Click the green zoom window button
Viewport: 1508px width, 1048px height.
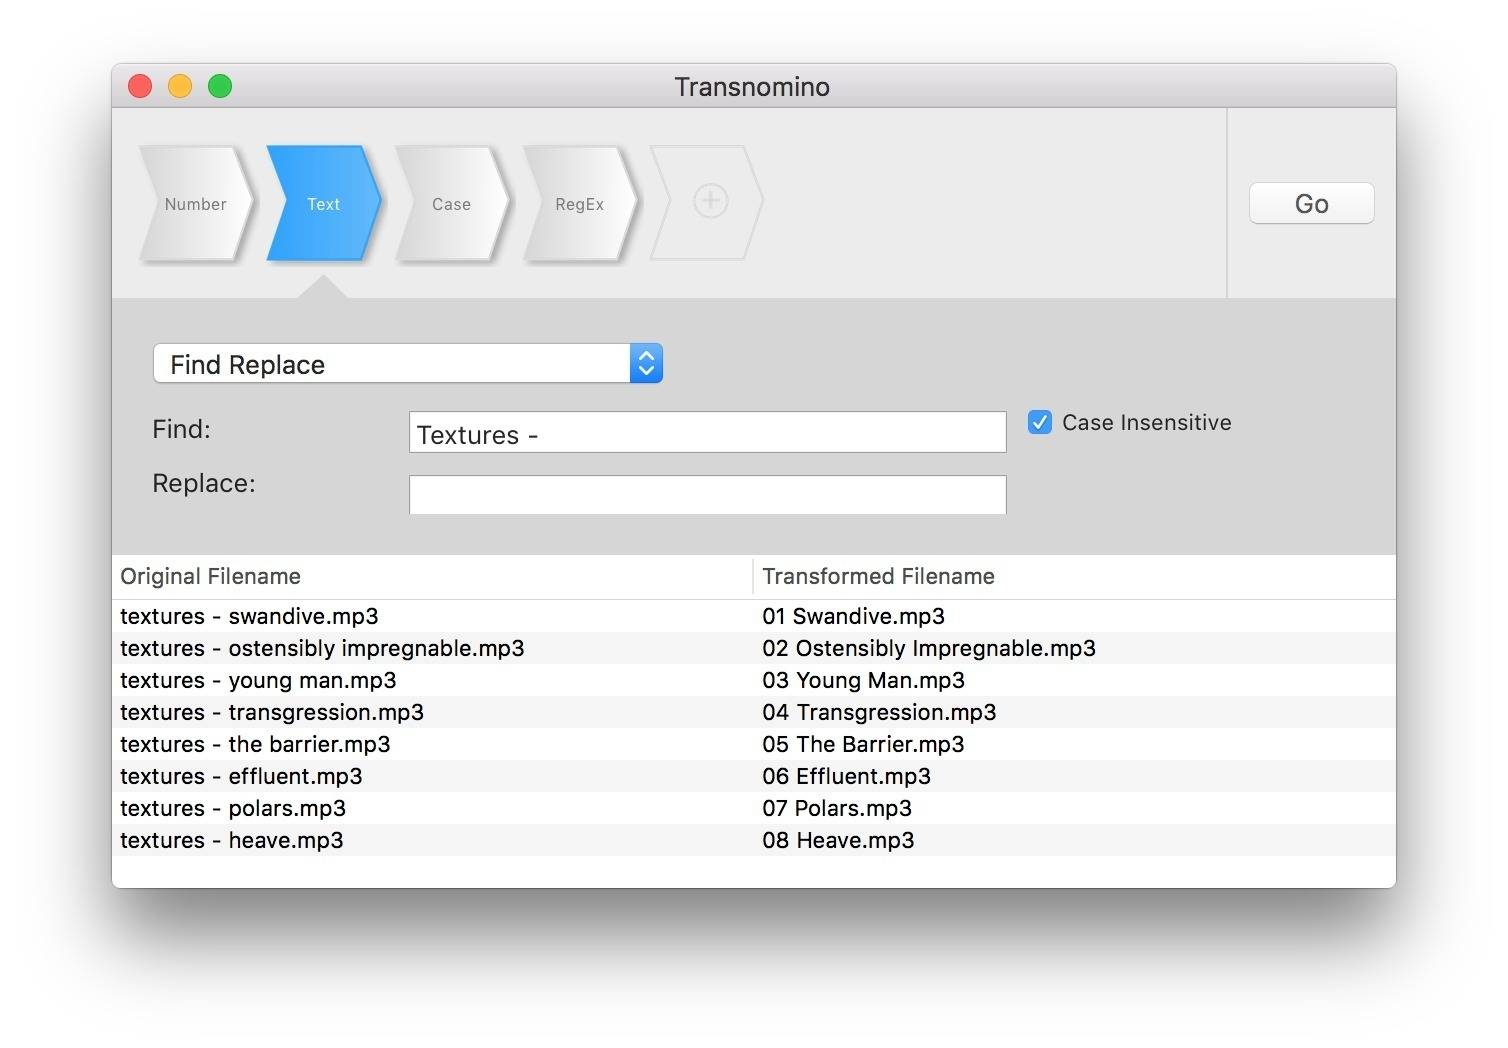click(x=220, y=87)
